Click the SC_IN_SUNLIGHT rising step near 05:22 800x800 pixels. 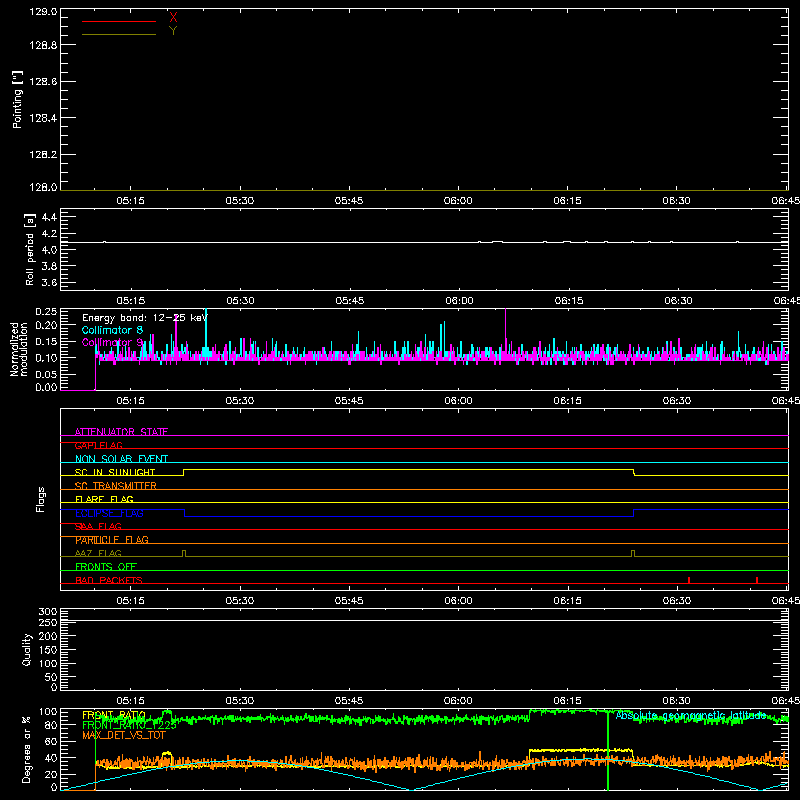click(184, 472)
